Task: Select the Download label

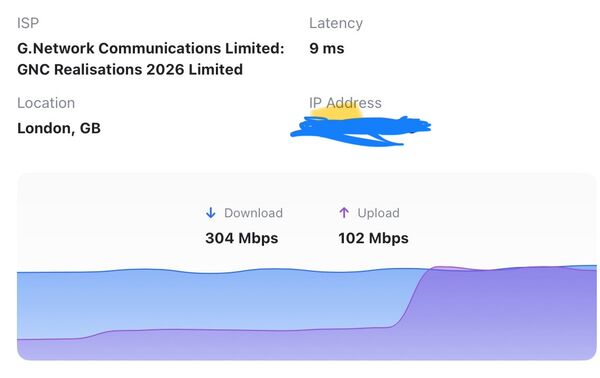Action: tap(253, 213)
